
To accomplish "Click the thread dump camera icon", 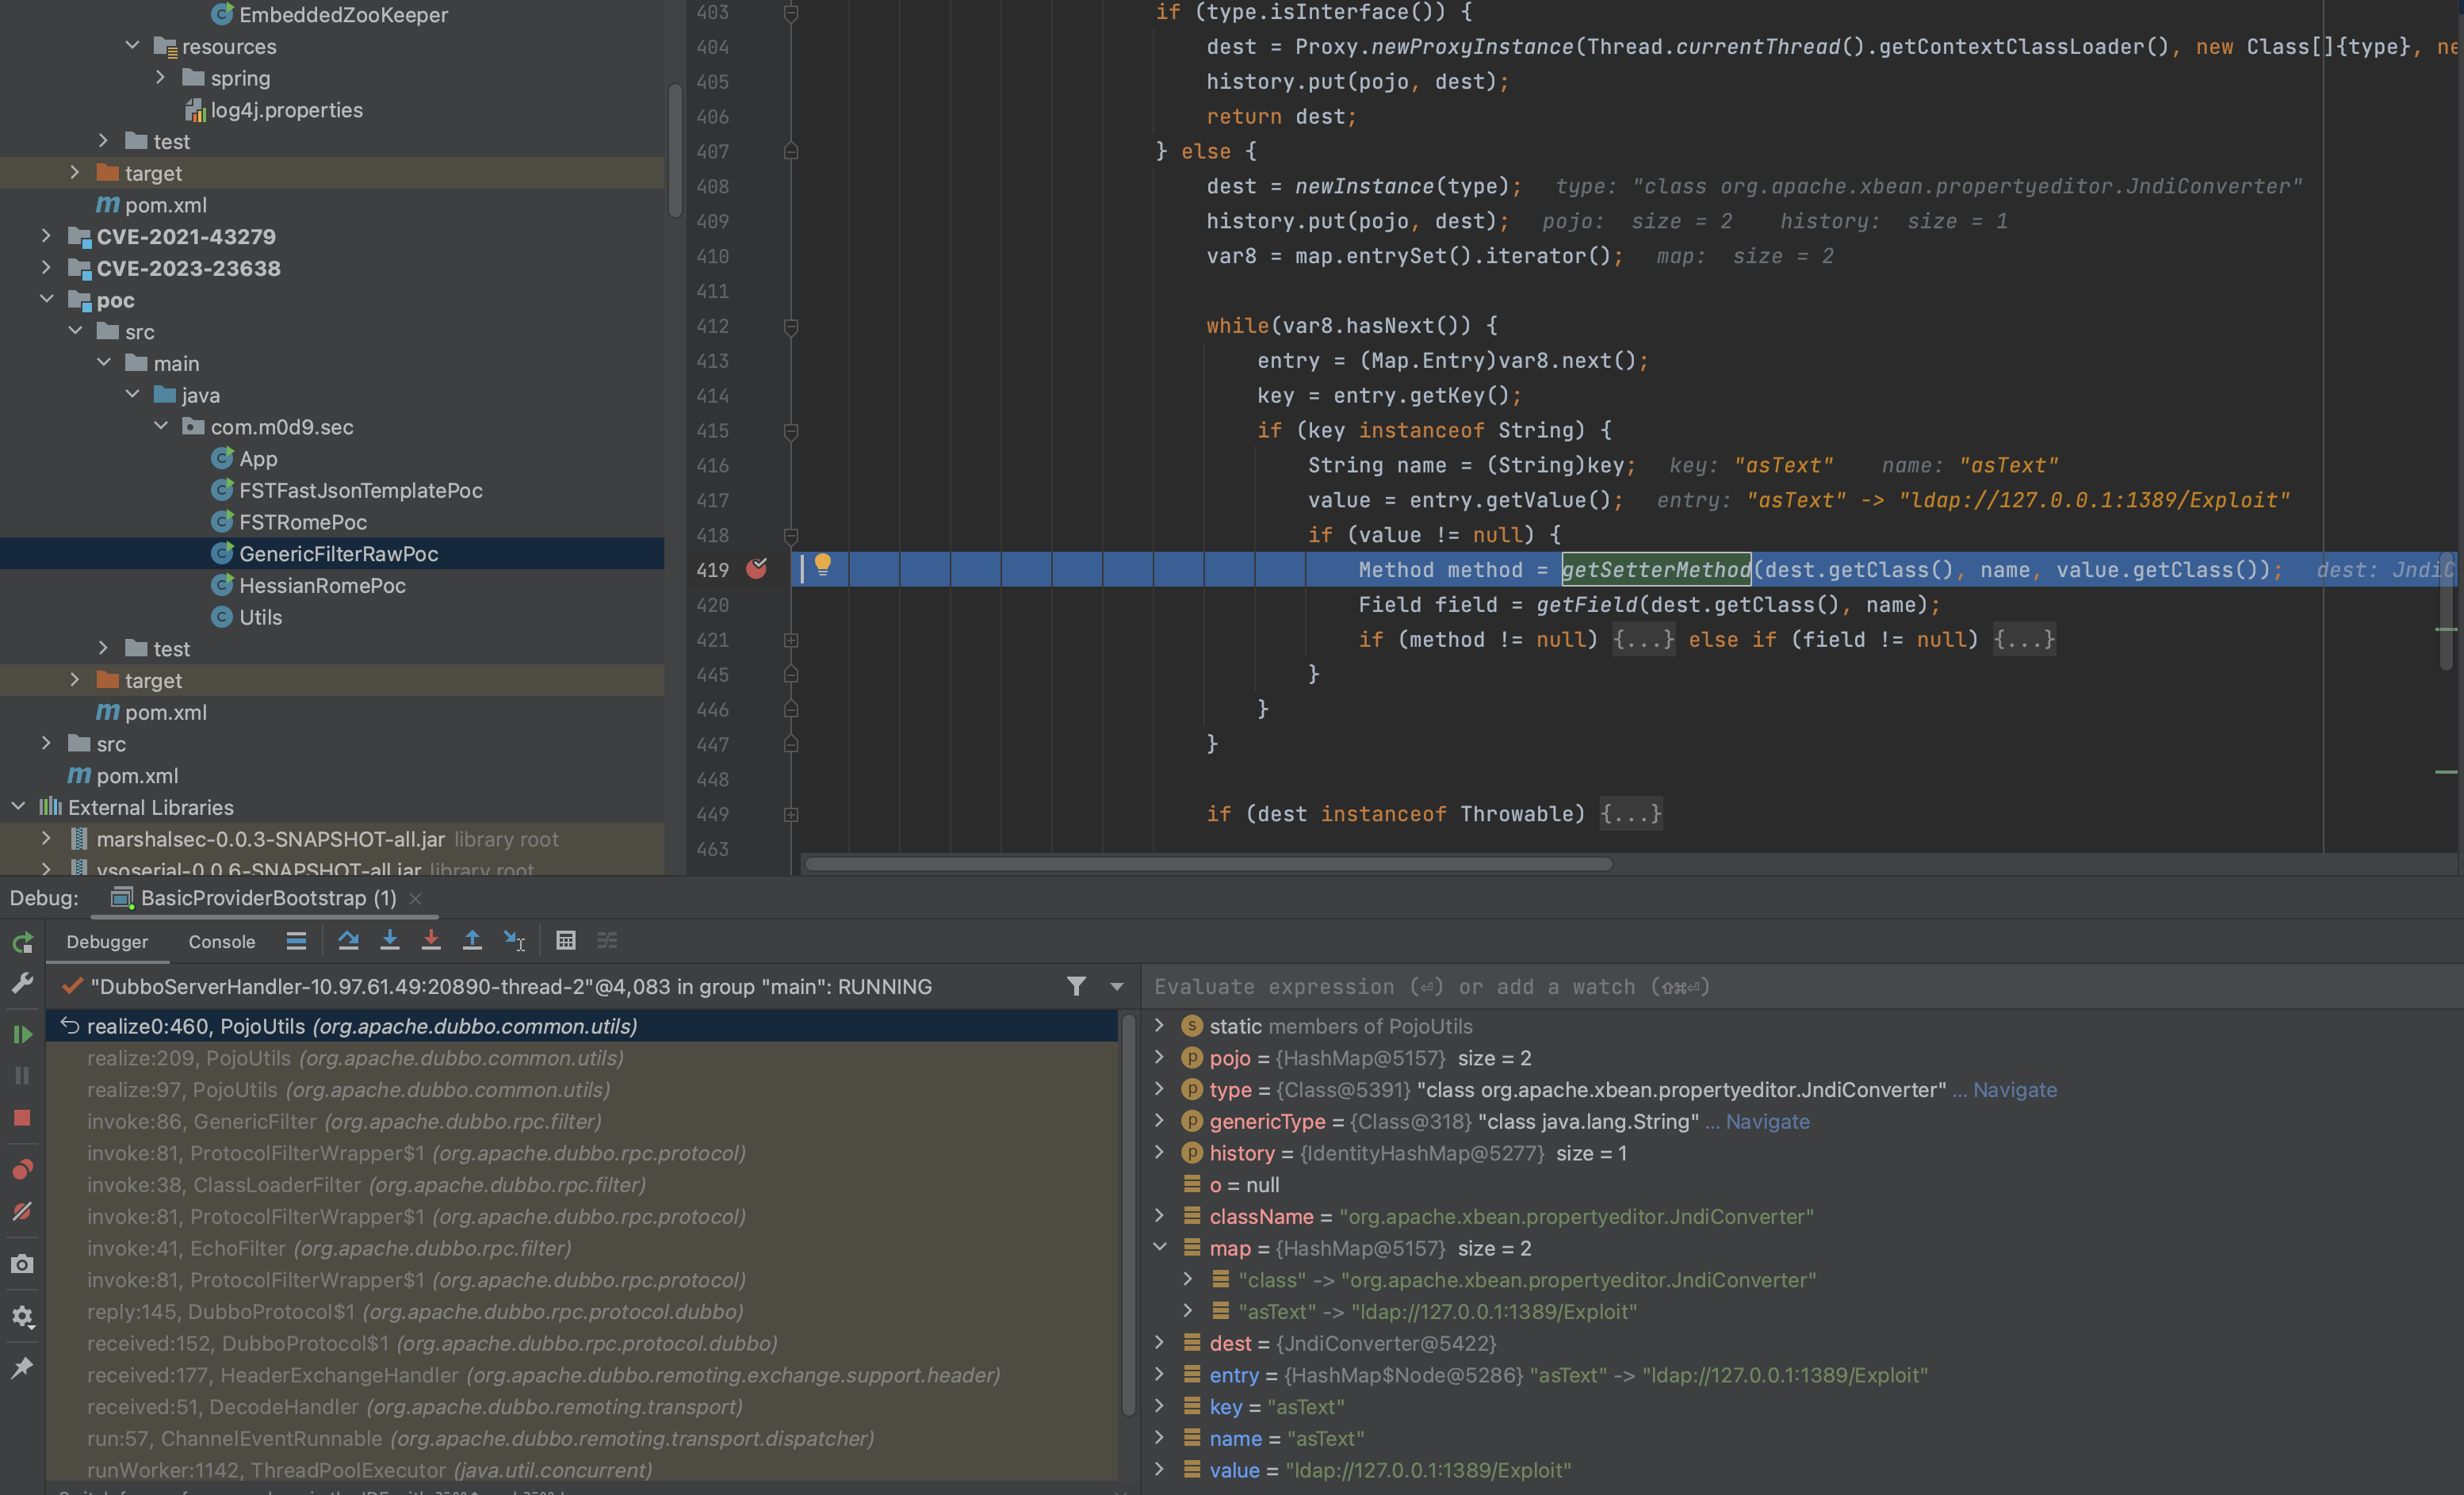I will click(x=22, y=1264).
